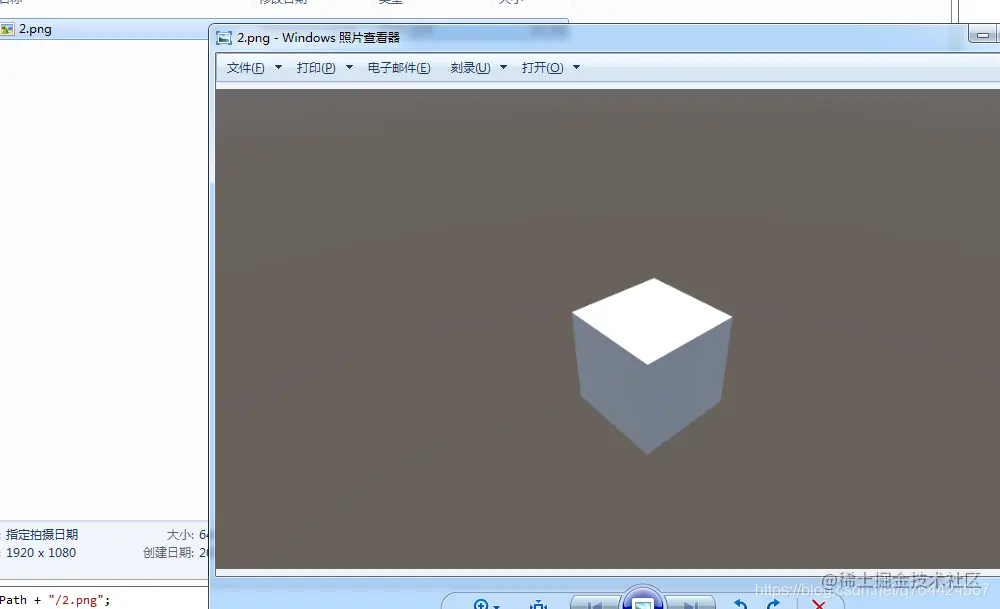Delete the current picture
1000x609 pixels.
tap(818, 604)
